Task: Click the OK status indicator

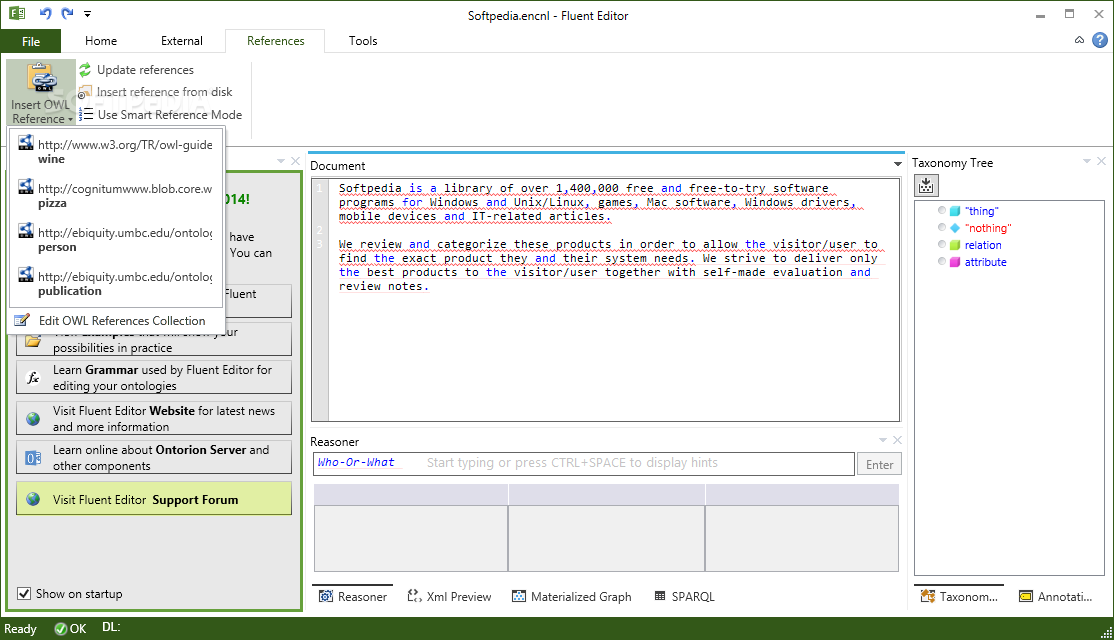Action: [70, 629]
